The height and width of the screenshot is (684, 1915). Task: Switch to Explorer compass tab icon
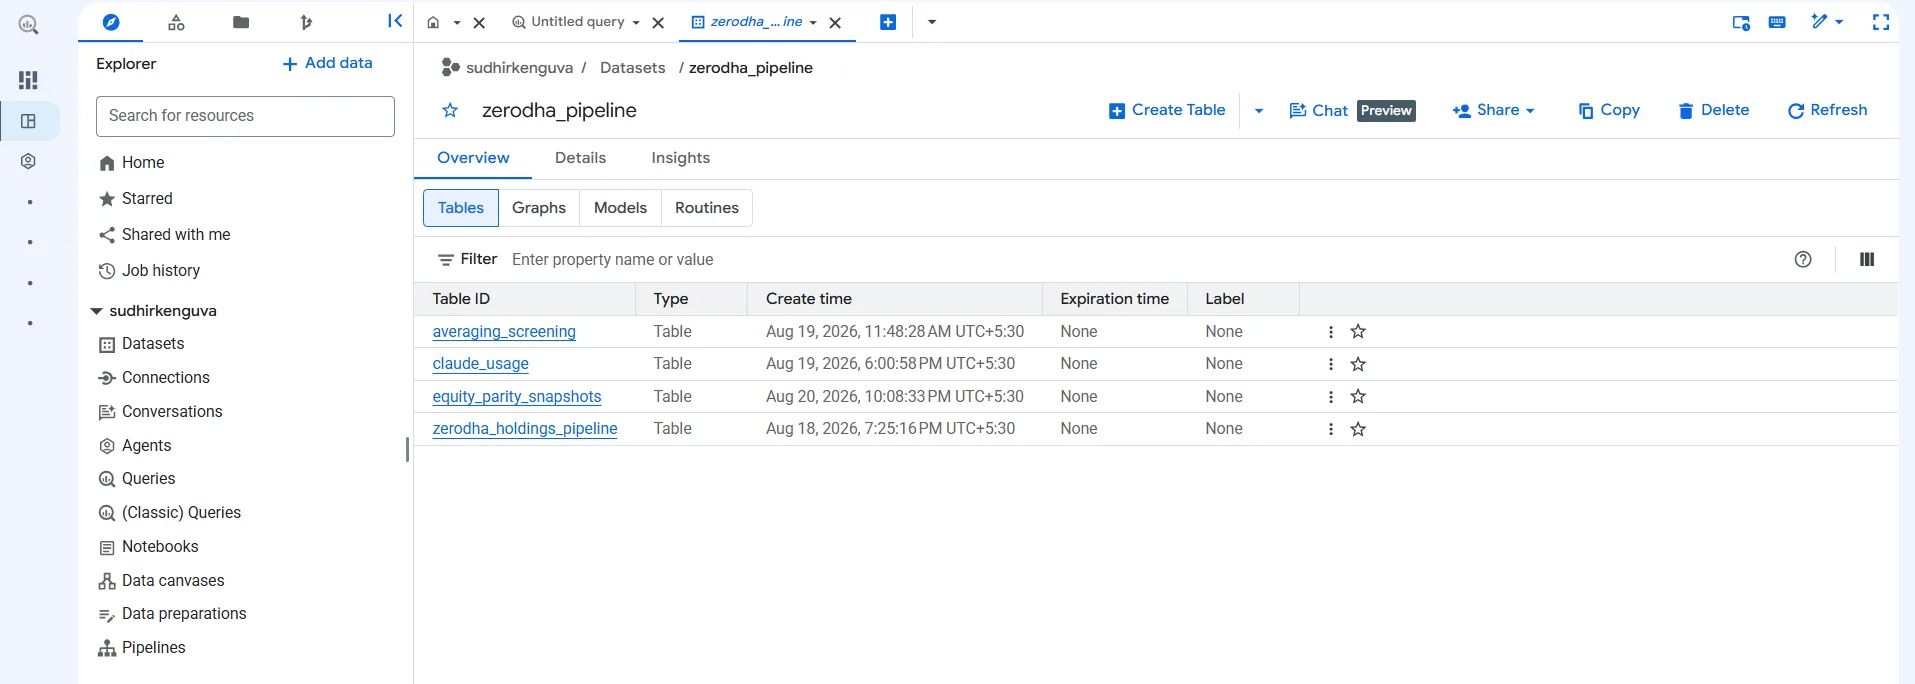coord(111,22)
